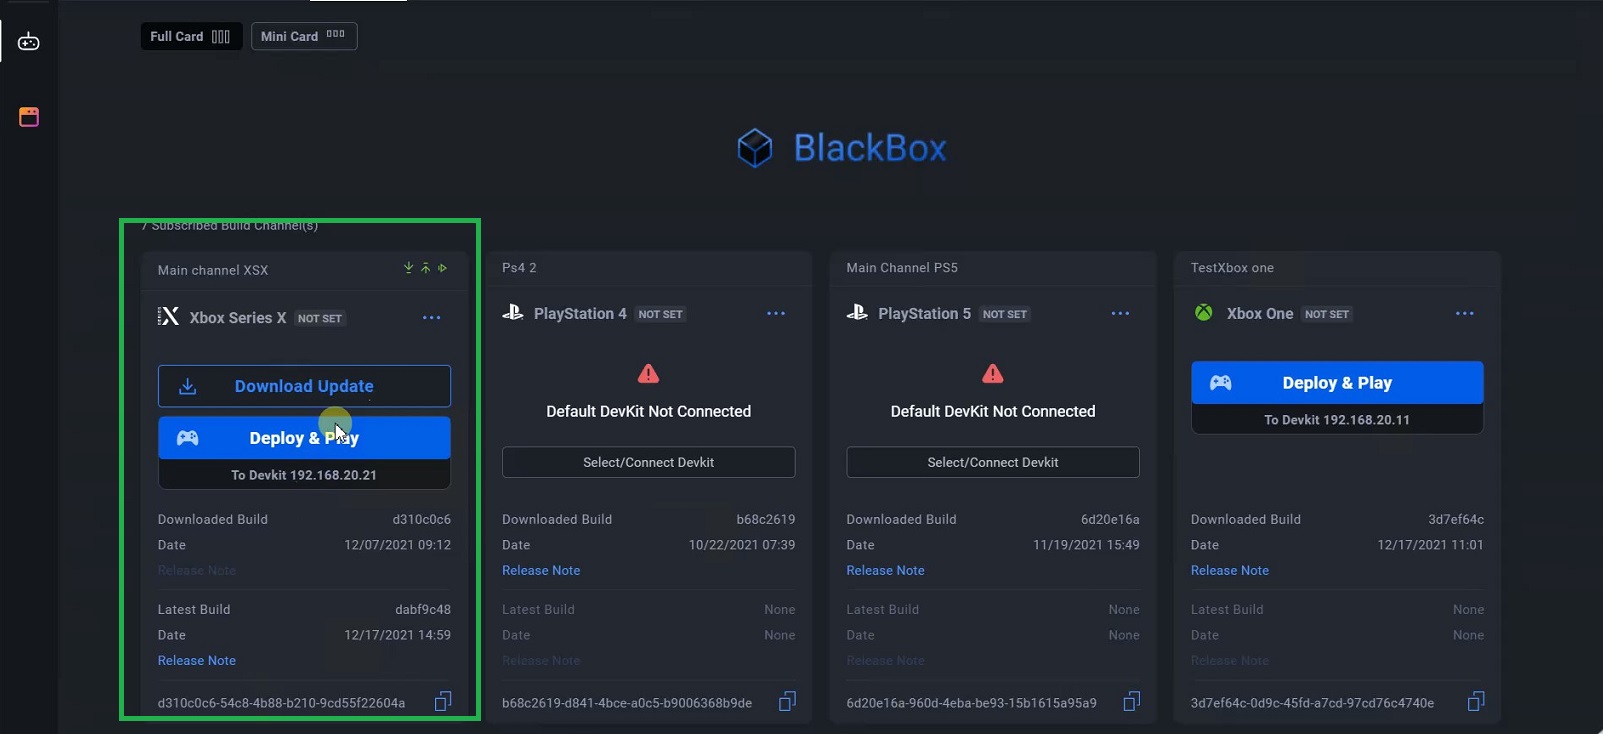Click the date 11/19/2021 15:49
Image resolution: width=1603 pixels, height=734 pixels.
1086,546
